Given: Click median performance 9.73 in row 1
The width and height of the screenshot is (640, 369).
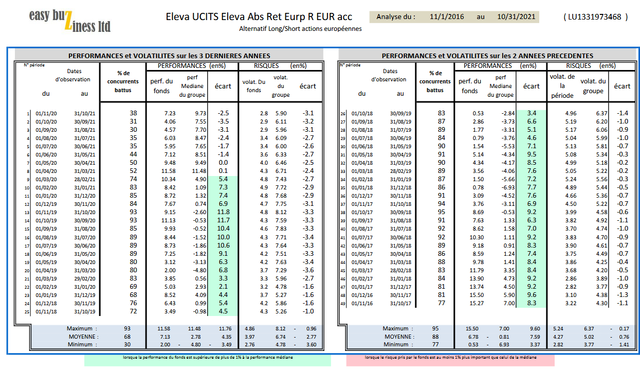Looking at the screenshot, I should (200, 113).
